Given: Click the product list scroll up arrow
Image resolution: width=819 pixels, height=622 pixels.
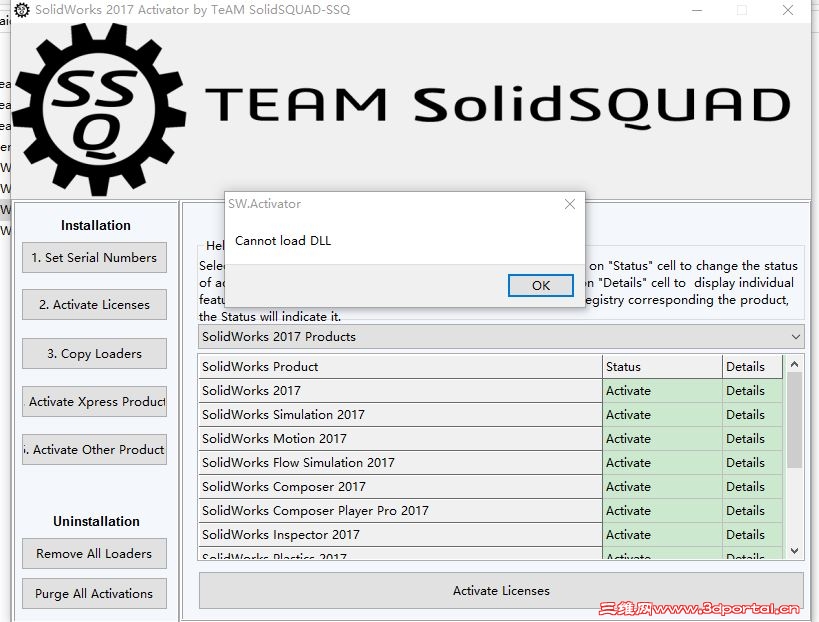Looking at the screenshot, I should click(794, 364).
